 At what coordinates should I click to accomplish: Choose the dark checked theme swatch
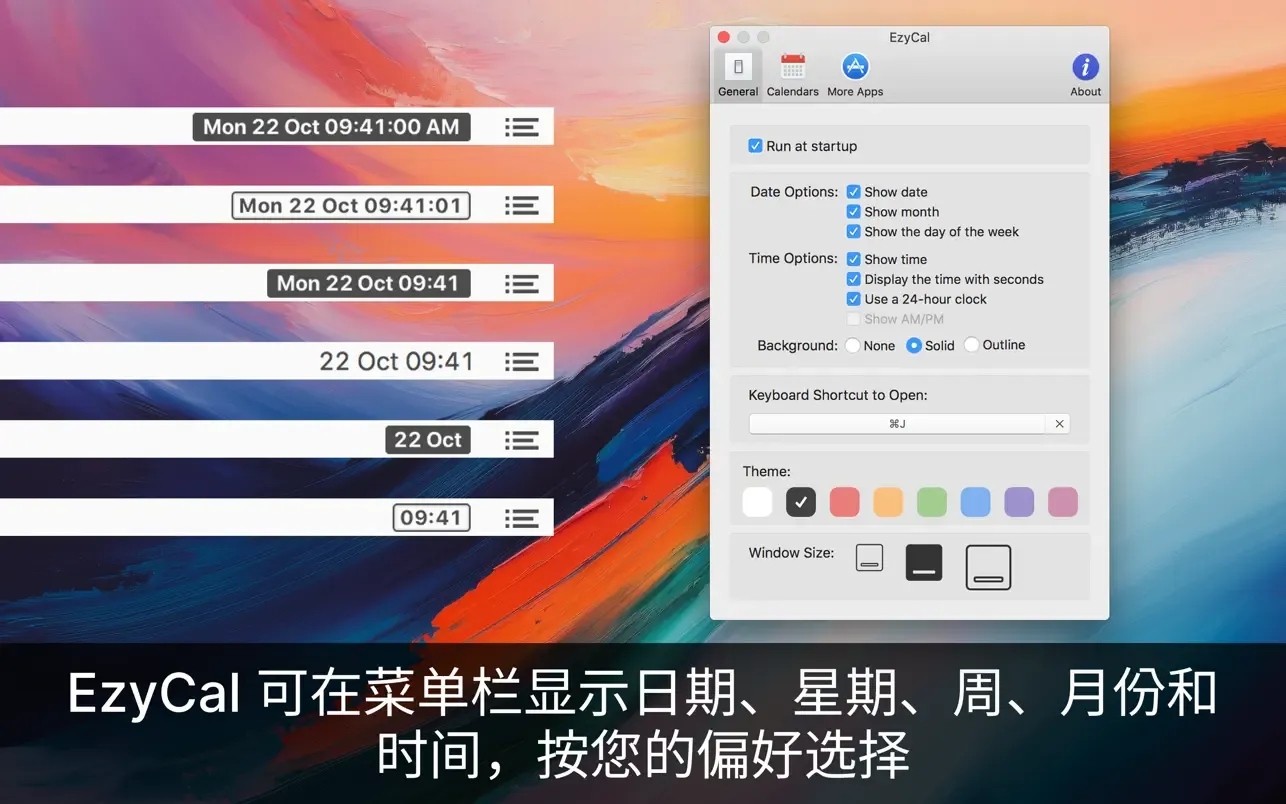801,502
